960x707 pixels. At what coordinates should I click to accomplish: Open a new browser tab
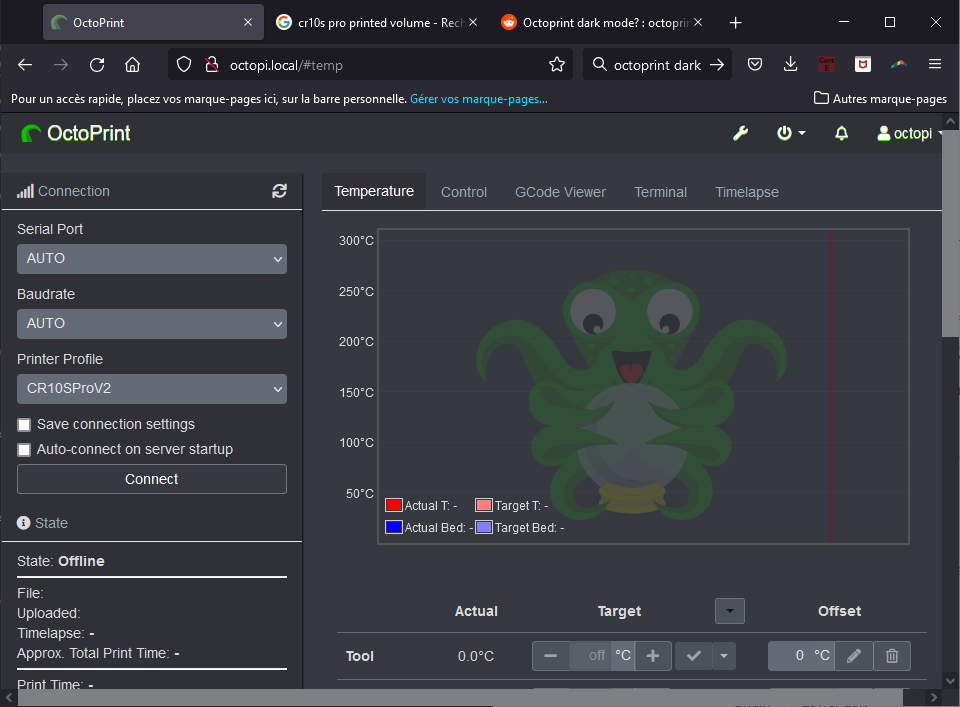click(x=735, y=23)
